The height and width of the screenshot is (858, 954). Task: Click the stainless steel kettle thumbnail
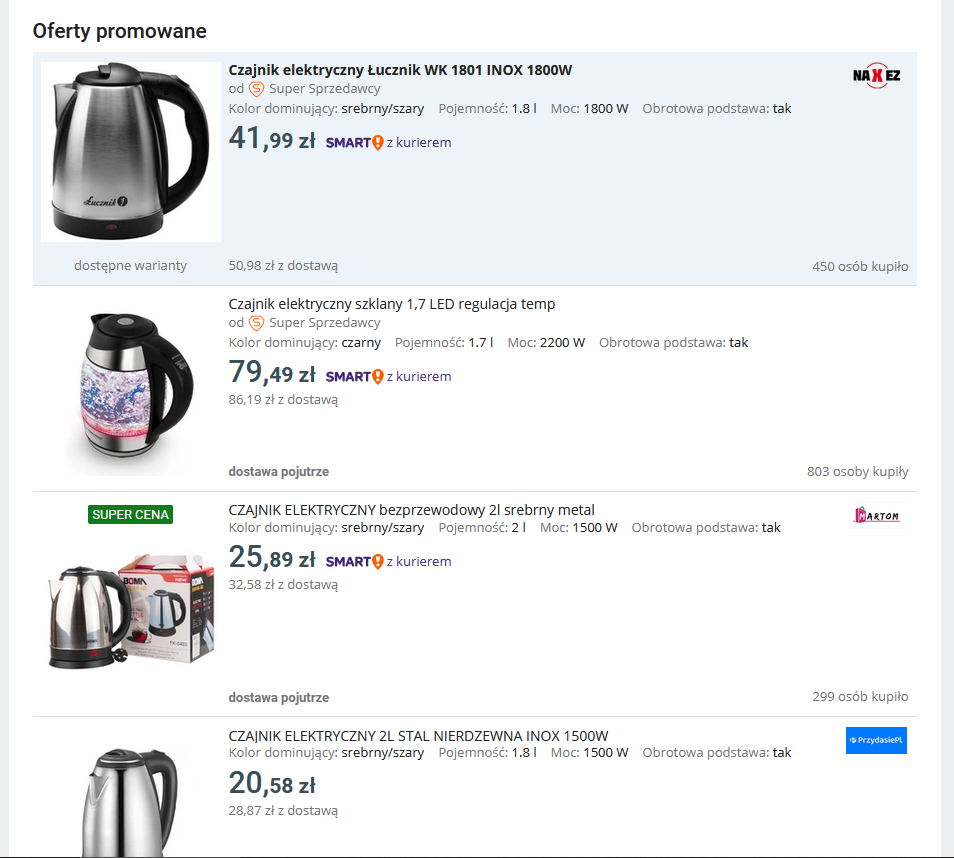pyautogui.click(x=130, y=800)
